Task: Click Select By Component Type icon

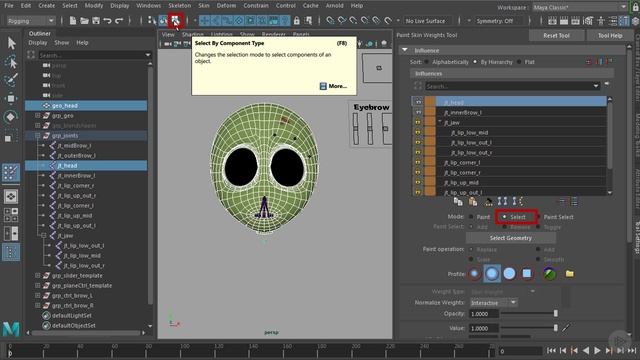Action: (176, 21)
